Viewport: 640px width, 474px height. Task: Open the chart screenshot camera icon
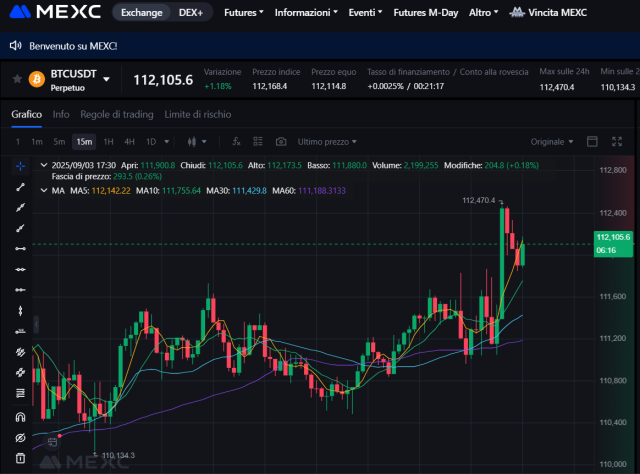pyautogui.click(x=281, y=141)
